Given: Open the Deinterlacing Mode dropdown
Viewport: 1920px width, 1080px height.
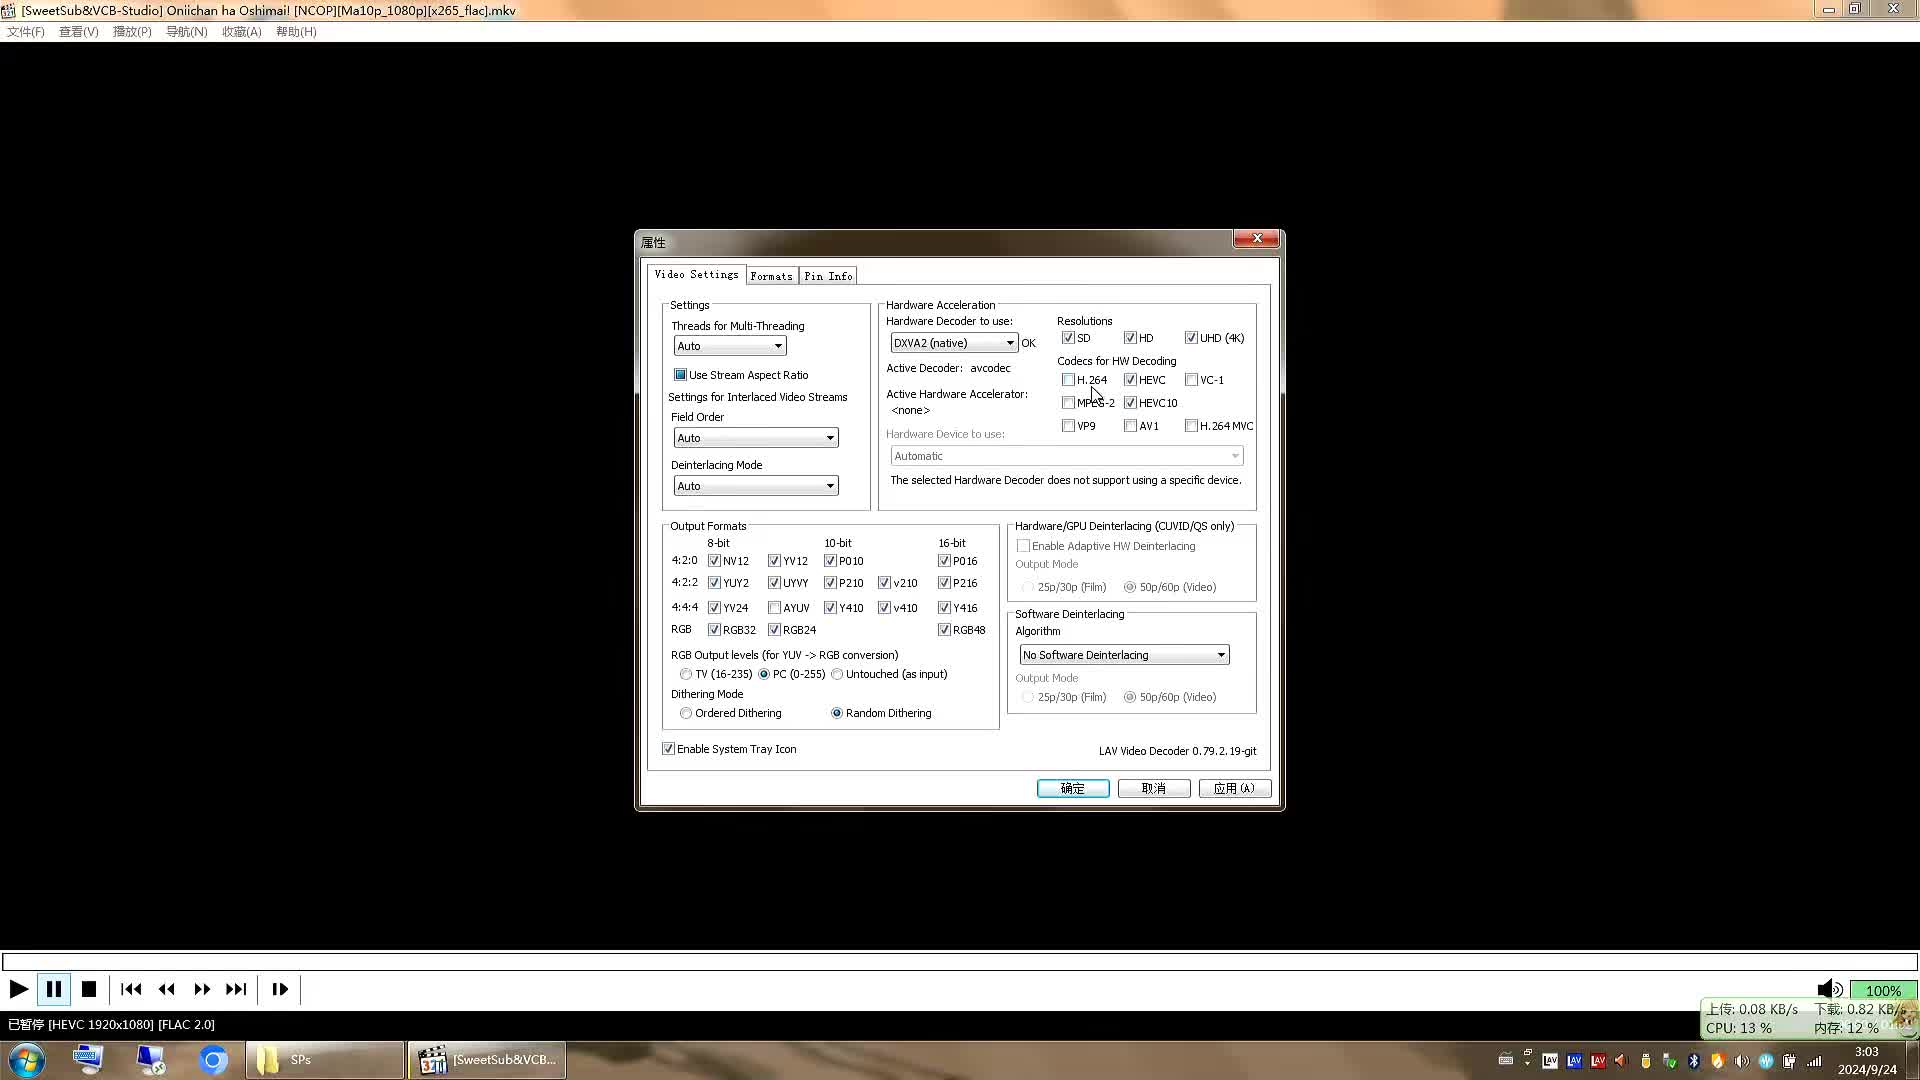Looking at the screenshot, I should (x=830, y=485).
